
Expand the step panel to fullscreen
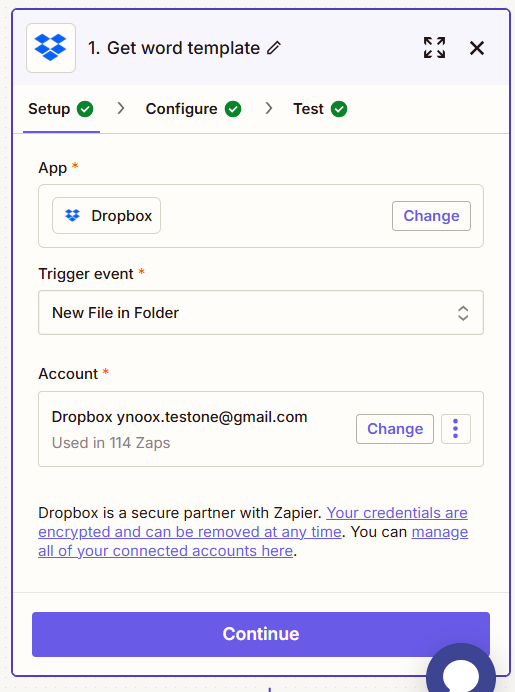pos(434,48)
